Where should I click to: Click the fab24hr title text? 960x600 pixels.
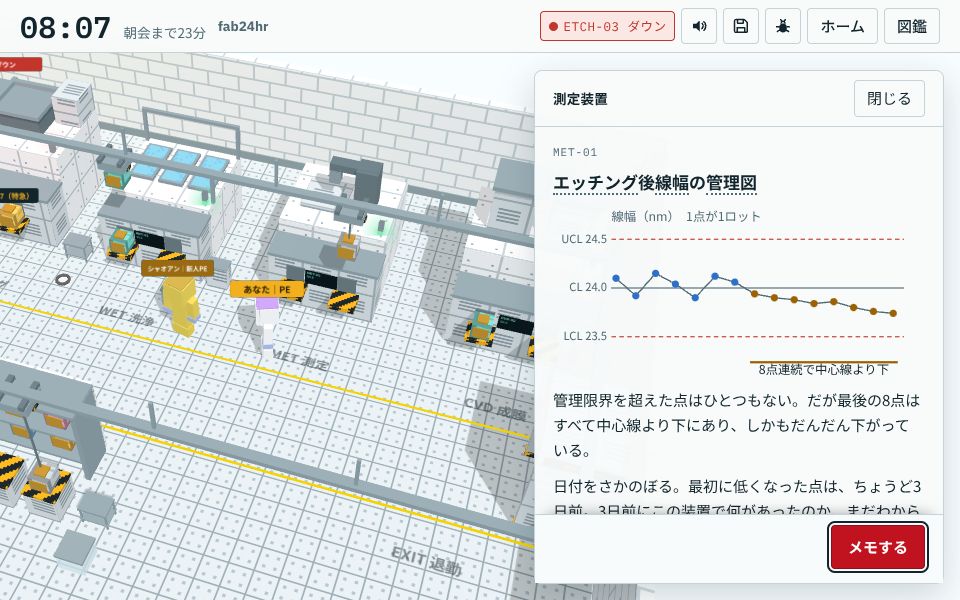(243, 27)
